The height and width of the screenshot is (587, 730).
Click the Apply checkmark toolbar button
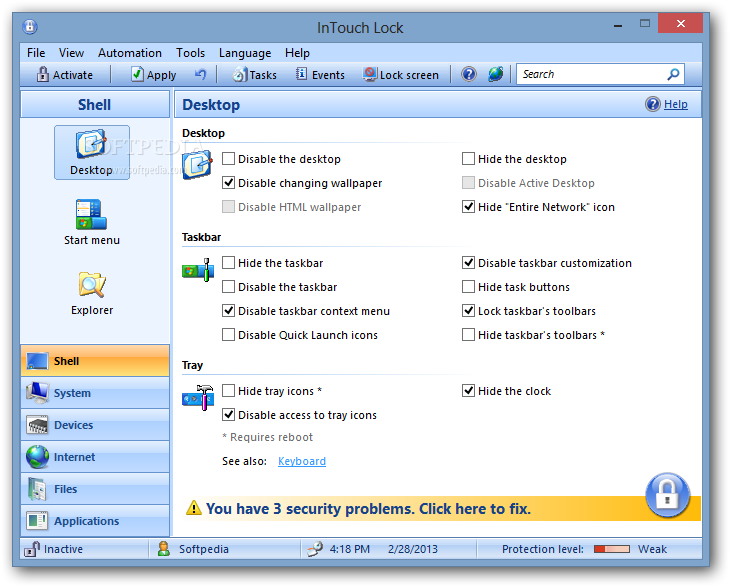(x=154, y=74)
